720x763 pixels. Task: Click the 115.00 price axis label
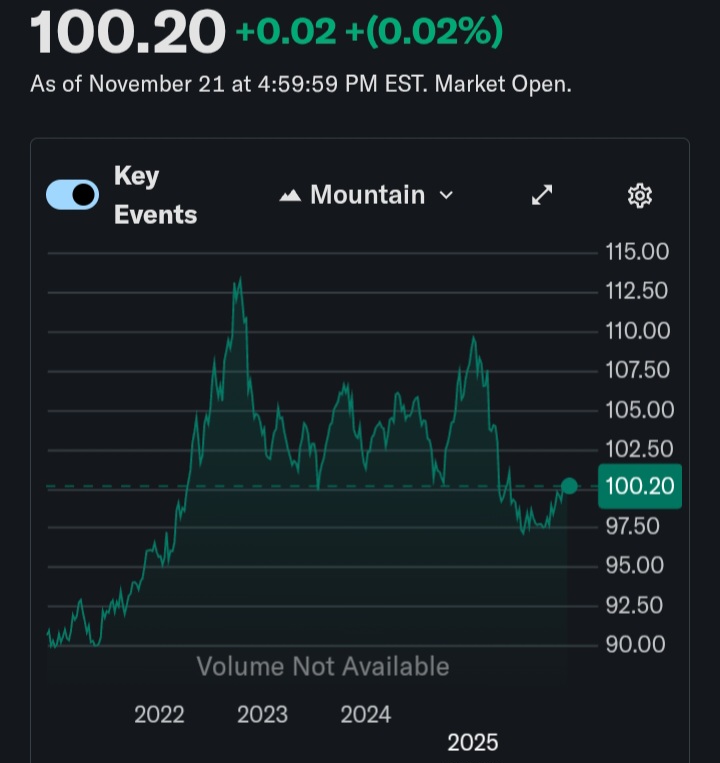(x=637, y=252)
